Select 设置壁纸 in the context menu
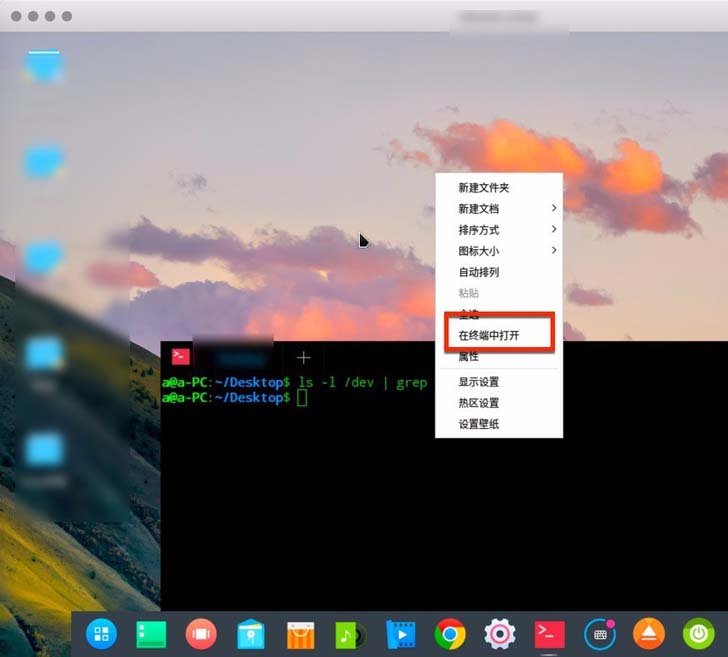 pyautogui.click(x=499, y=424)
